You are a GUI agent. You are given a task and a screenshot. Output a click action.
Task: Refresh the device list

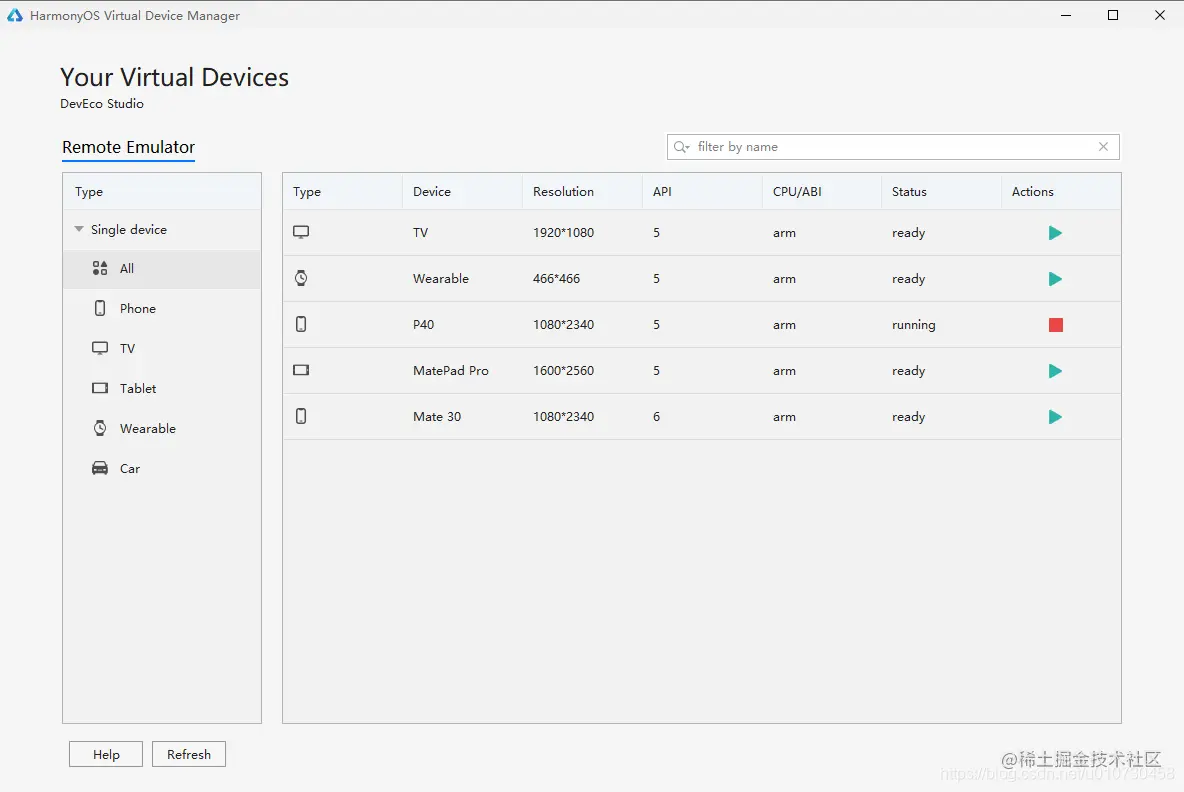[x=189, y=754]
